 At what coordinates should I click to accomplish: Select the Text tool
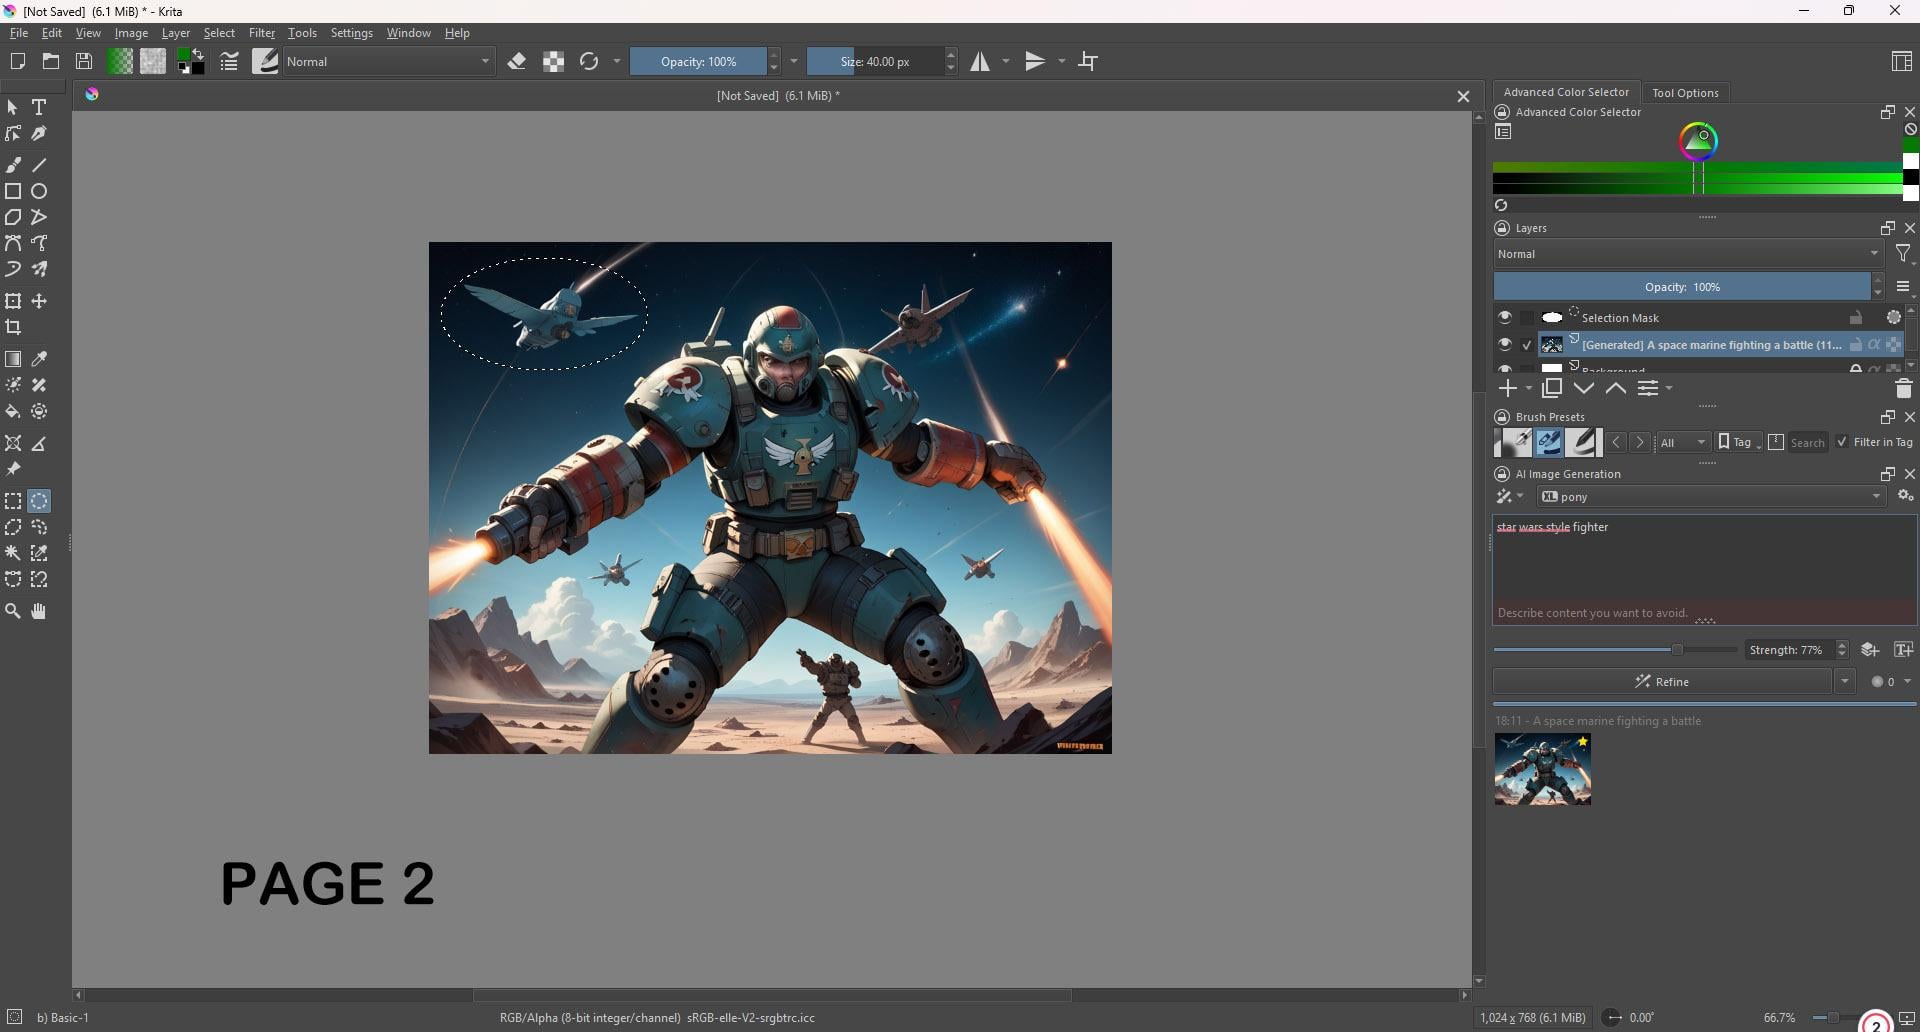[39, 107]
